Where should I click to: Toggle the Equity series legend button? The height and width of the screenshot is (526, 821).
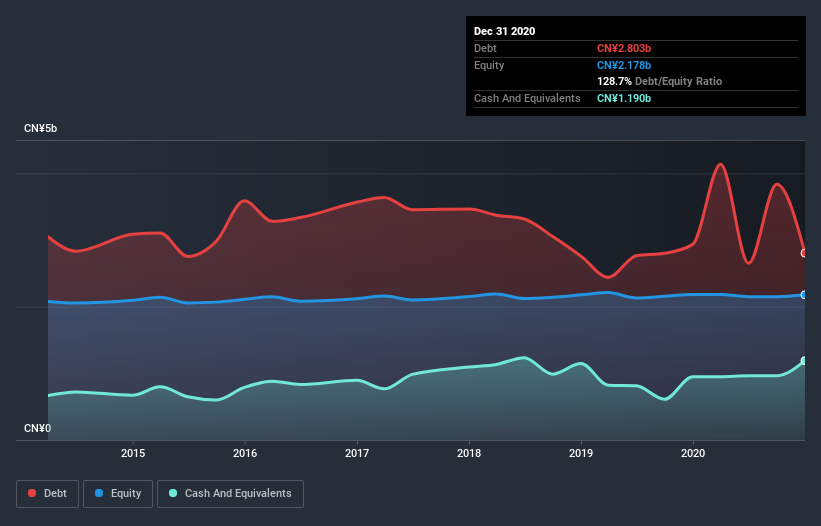click(118, 494)
